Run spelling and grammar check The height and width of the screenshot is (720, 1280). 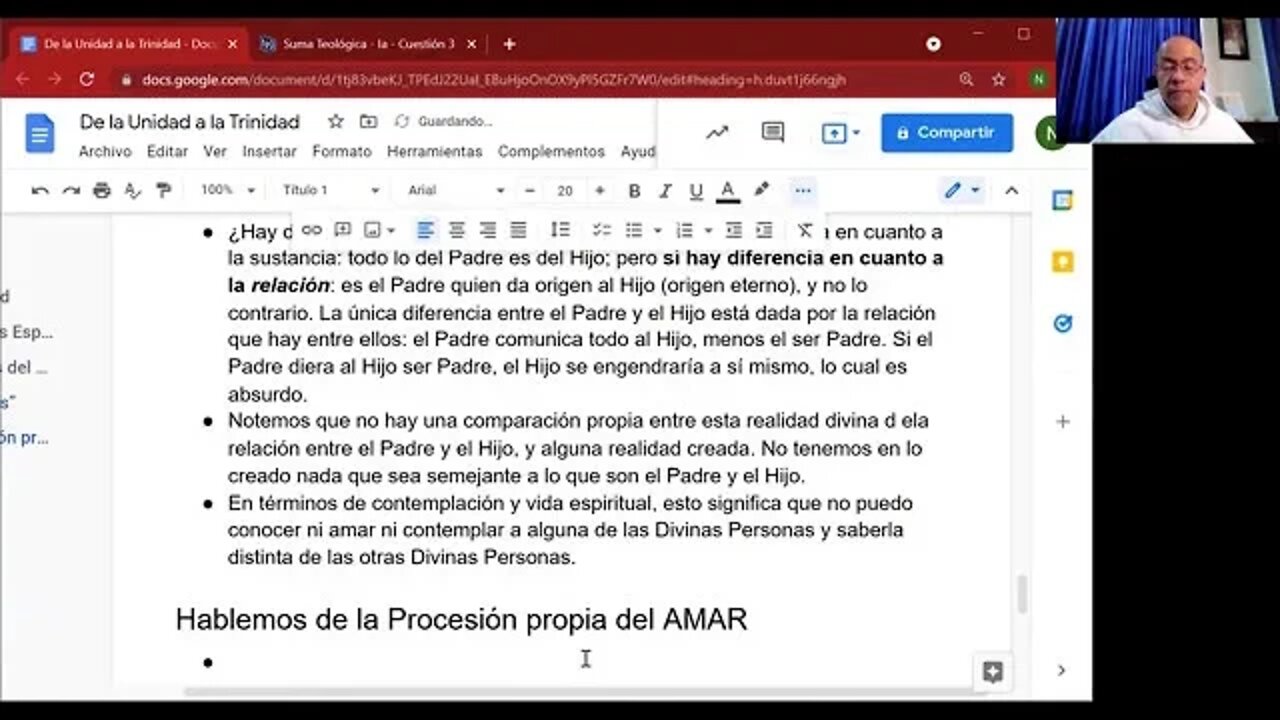pyautogui.click(x=133, y=190)
